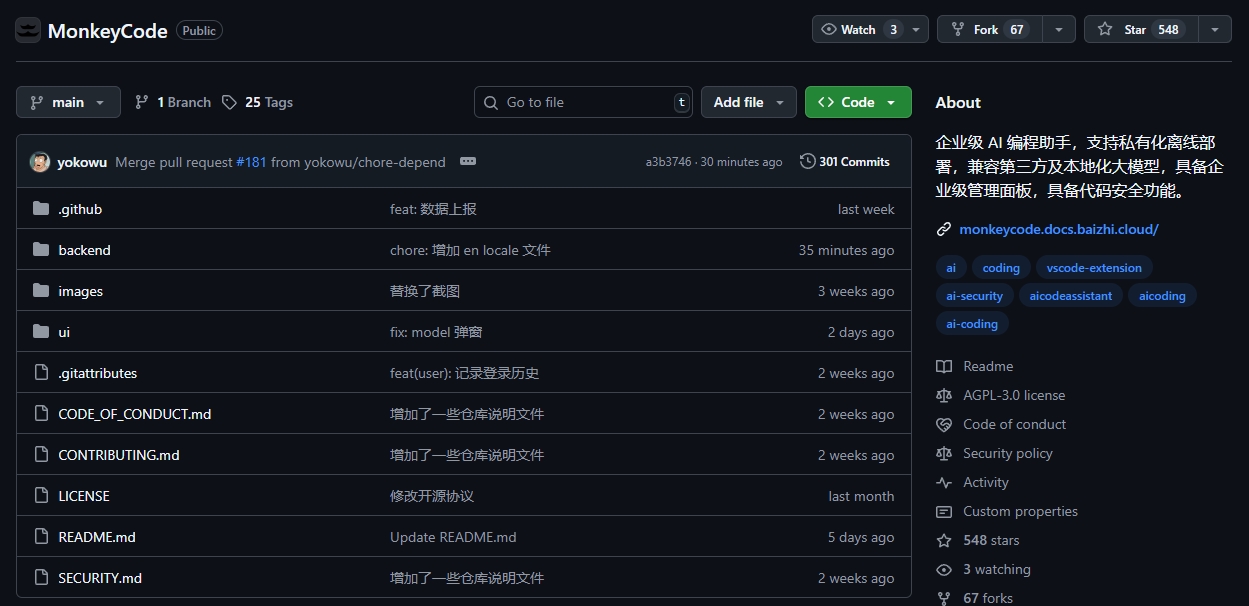Click the LICENSE file icon
The width and height of the screenshot is (1249, 606).
[x=41, y=495]
